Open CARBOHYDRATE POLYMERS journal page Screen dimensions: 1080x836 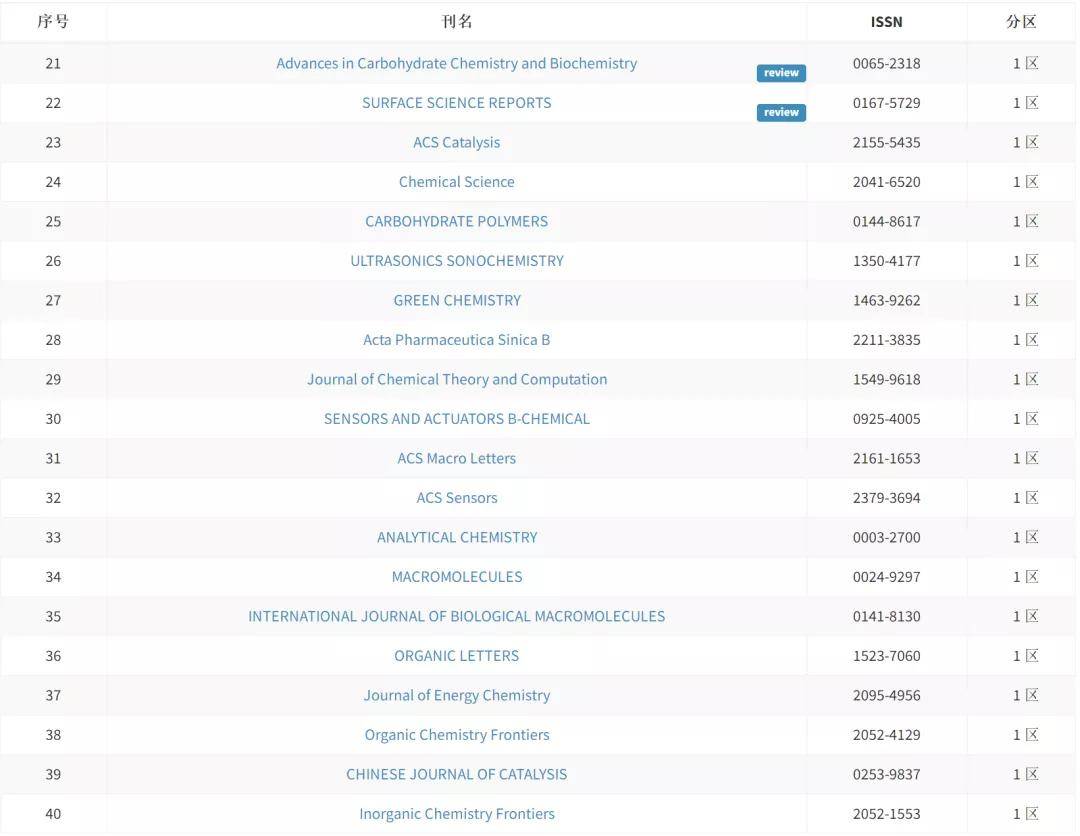point(456,221)
